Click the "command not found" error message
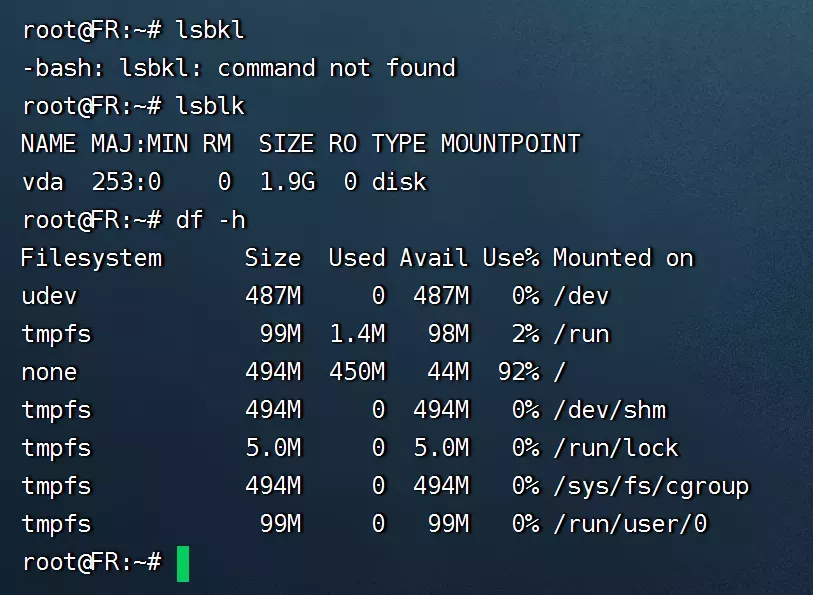The height and width of the screenshot is (595, 813). point(336,68)
